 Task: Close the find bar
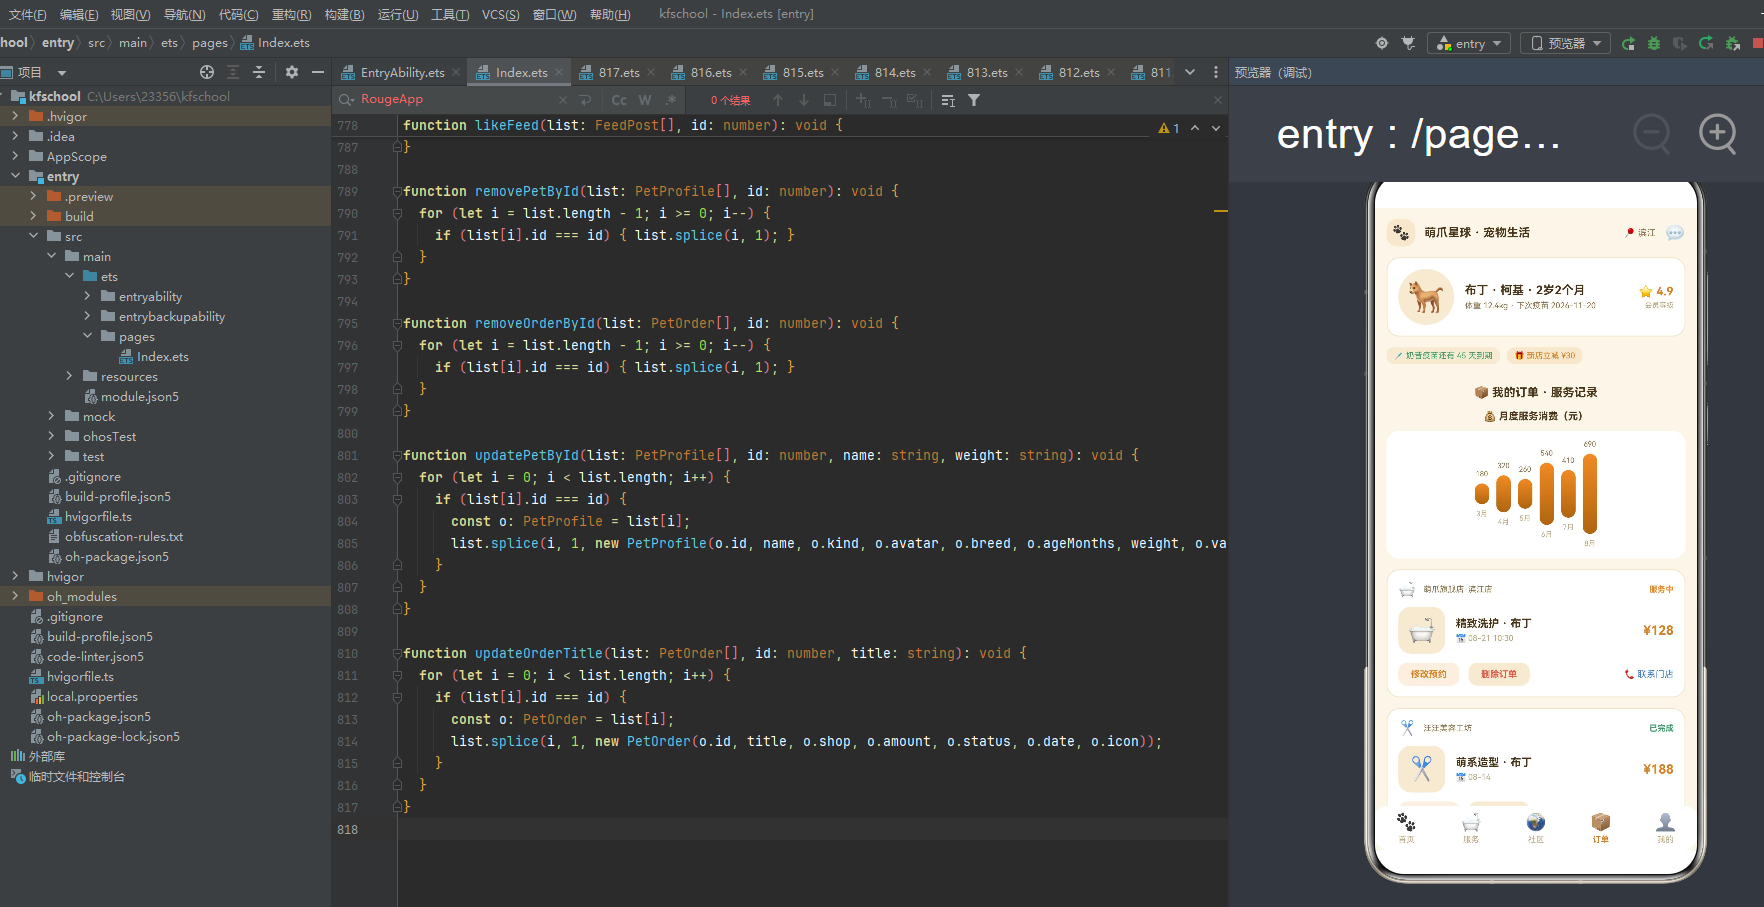1218,100
